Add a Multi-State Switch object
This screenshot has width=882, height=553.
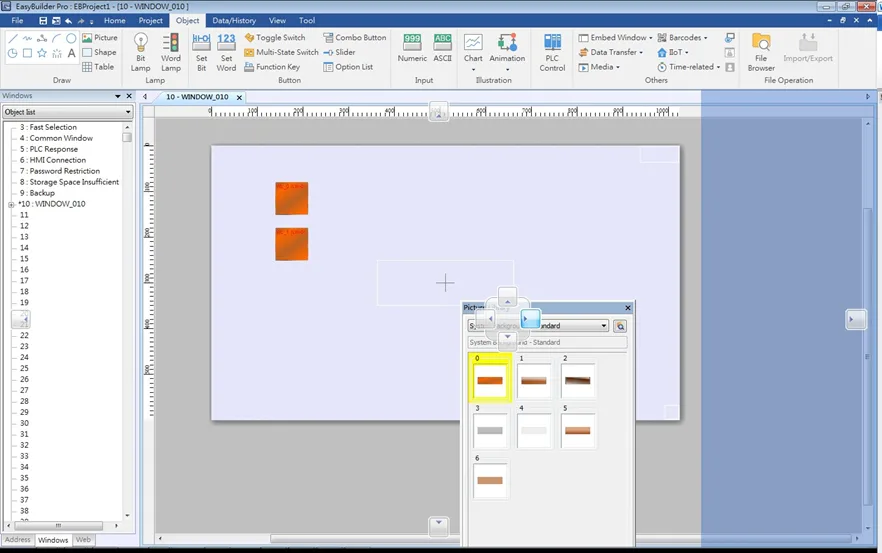pyautogui.click(x=281, y=52)
